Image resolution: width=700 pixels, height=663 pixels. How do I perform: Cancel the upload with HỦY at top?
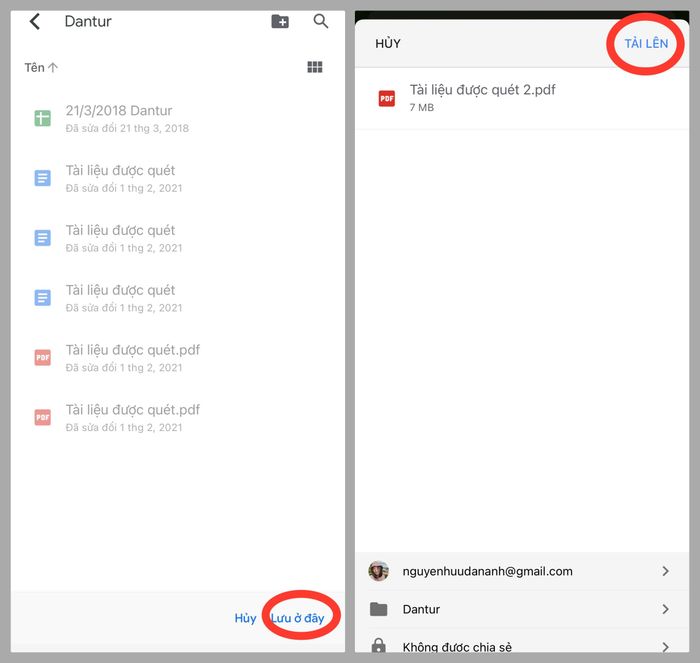[388, 44]
